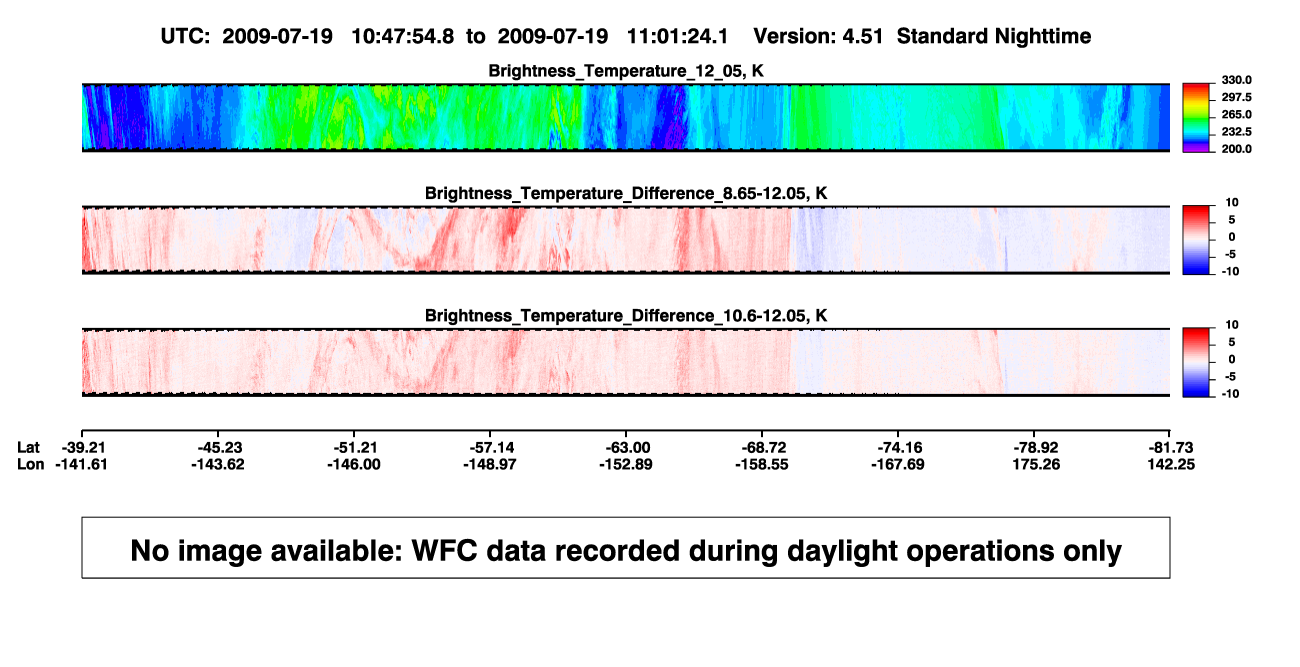Click latitude value -39.21

pos(81,447)
